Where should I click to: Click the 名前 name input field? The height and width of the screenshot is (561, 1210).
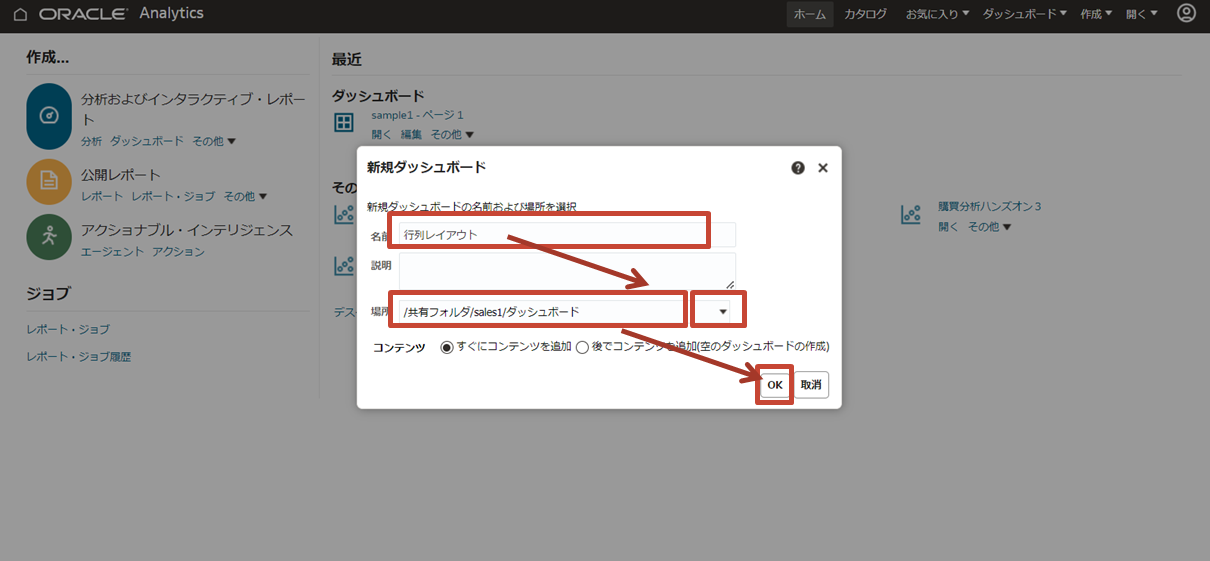(x=567, y=234)
